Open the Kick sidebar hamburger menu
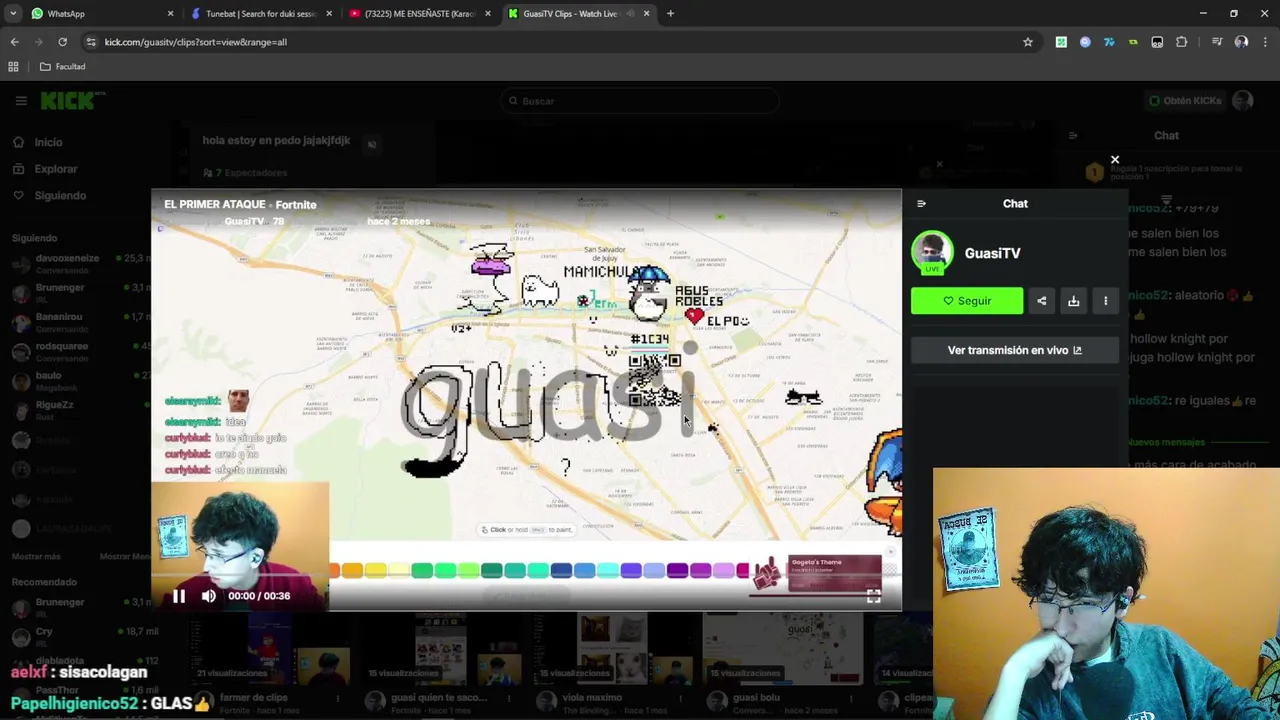 21,101
